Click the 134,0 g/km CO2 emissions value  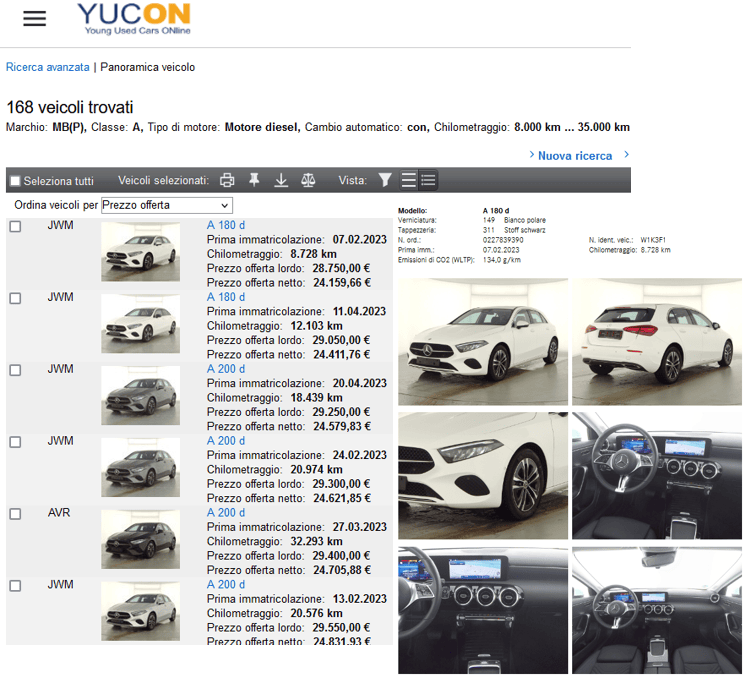coord(502,260)
